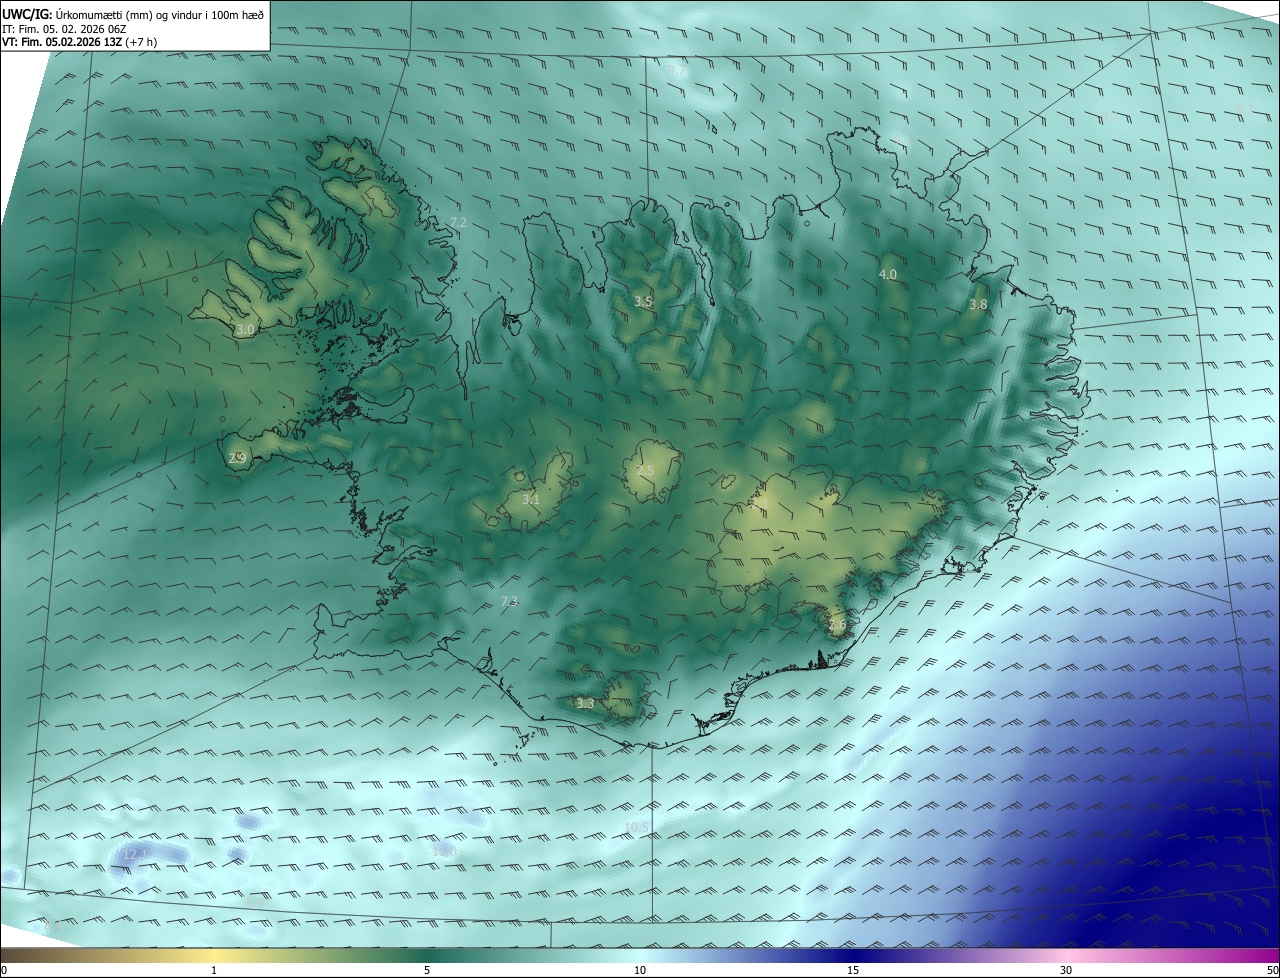Click the initial time line "IT: Fim. 05. 02. 2026 06Z"
The image size is (1280, 978).
[63, 29]
